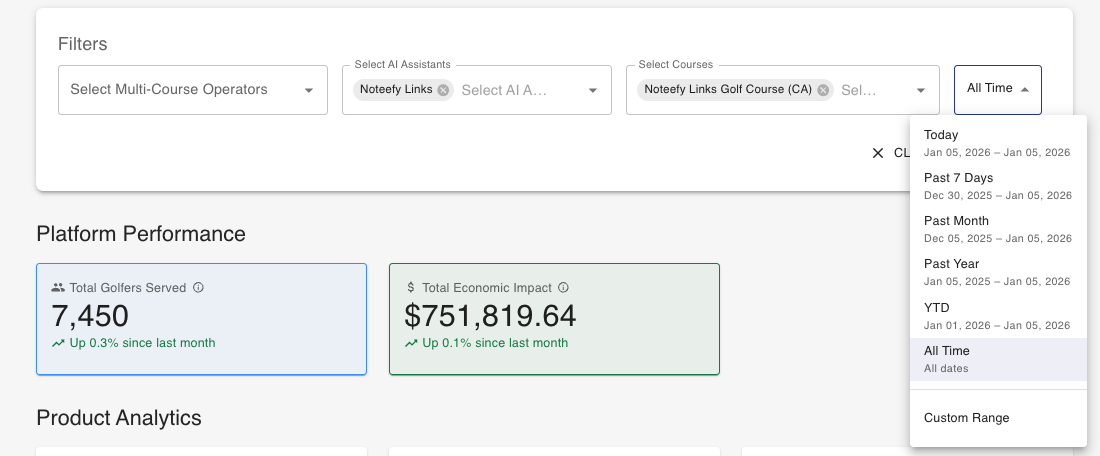Click the economic impact trend arrow icon

click(411, 343)
